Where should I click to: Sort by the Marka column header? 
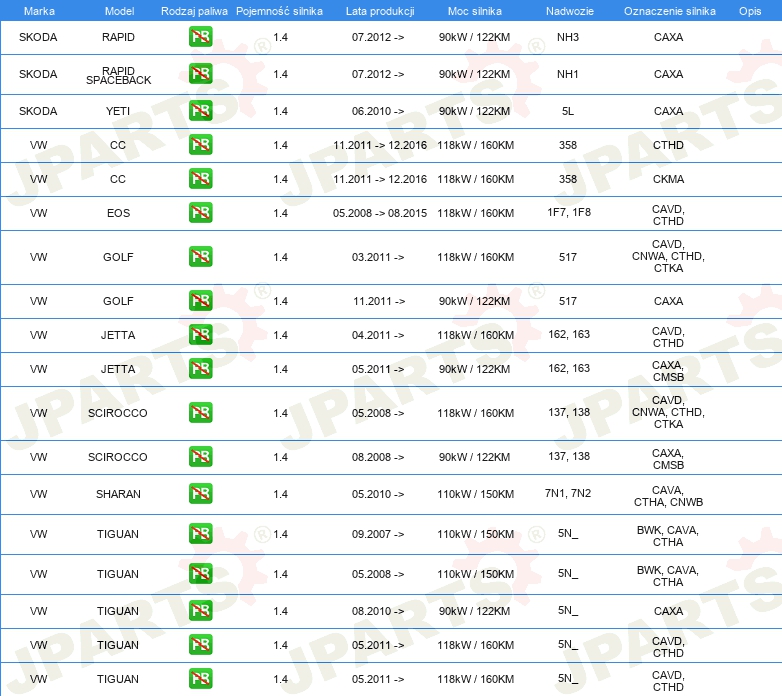click(38, 10)
